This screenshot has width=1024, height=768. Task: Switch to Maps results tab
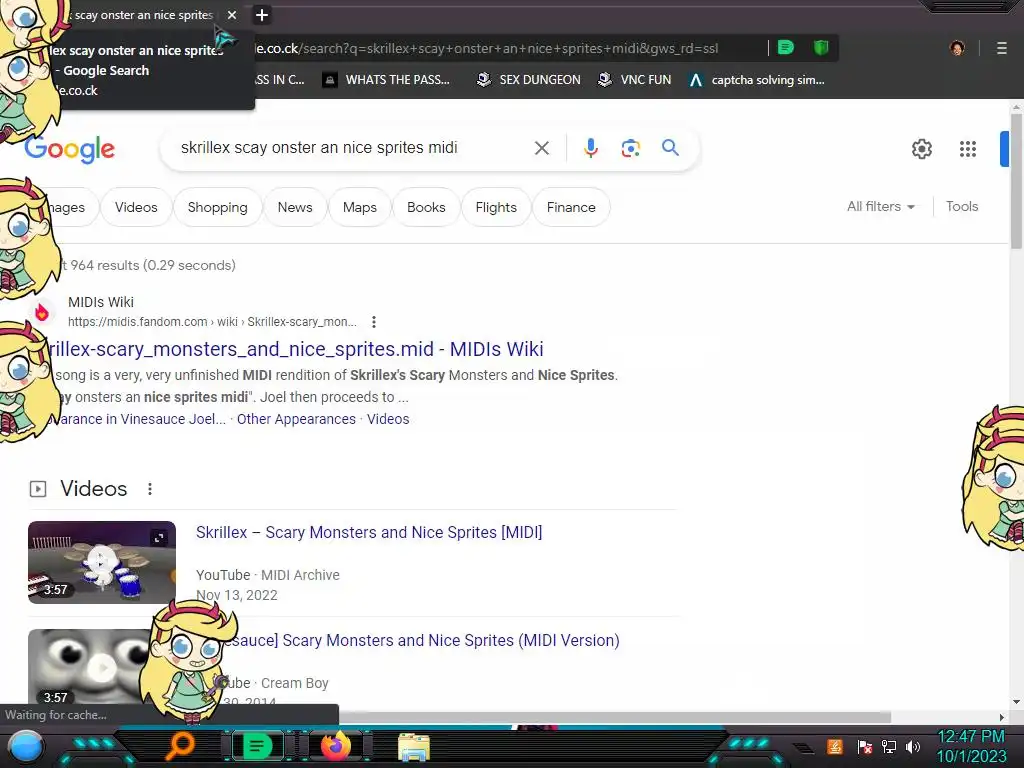click(x=360, y=207)
